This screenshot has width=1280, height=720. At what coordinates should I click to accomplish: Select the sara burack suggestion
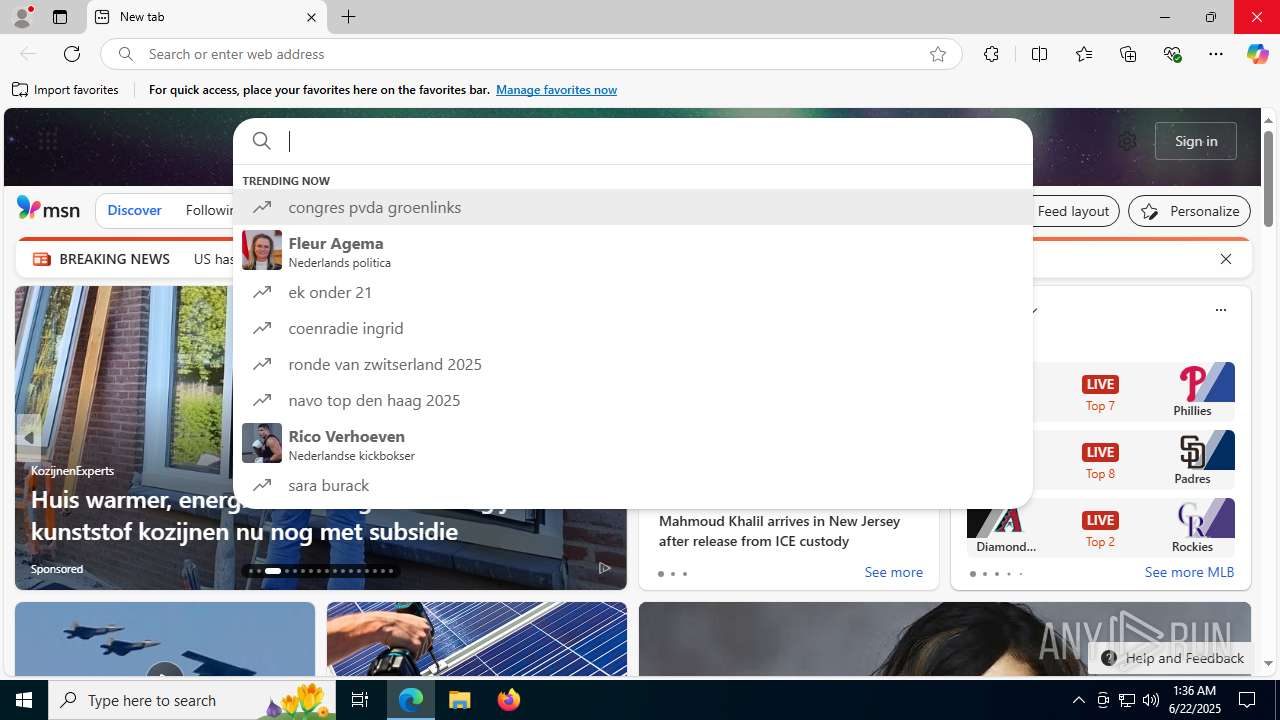point(632,485)
